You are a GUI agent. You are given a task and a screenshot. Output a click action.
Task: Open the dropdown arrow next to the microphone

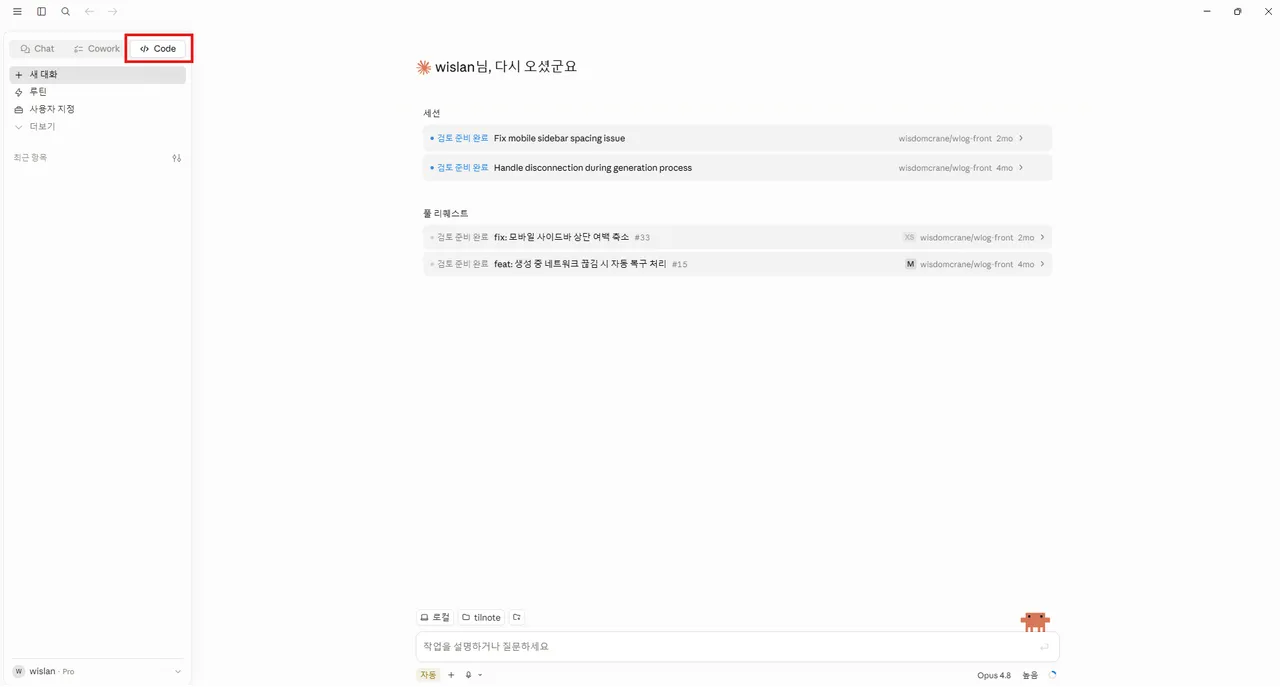(x=480, y=675)
